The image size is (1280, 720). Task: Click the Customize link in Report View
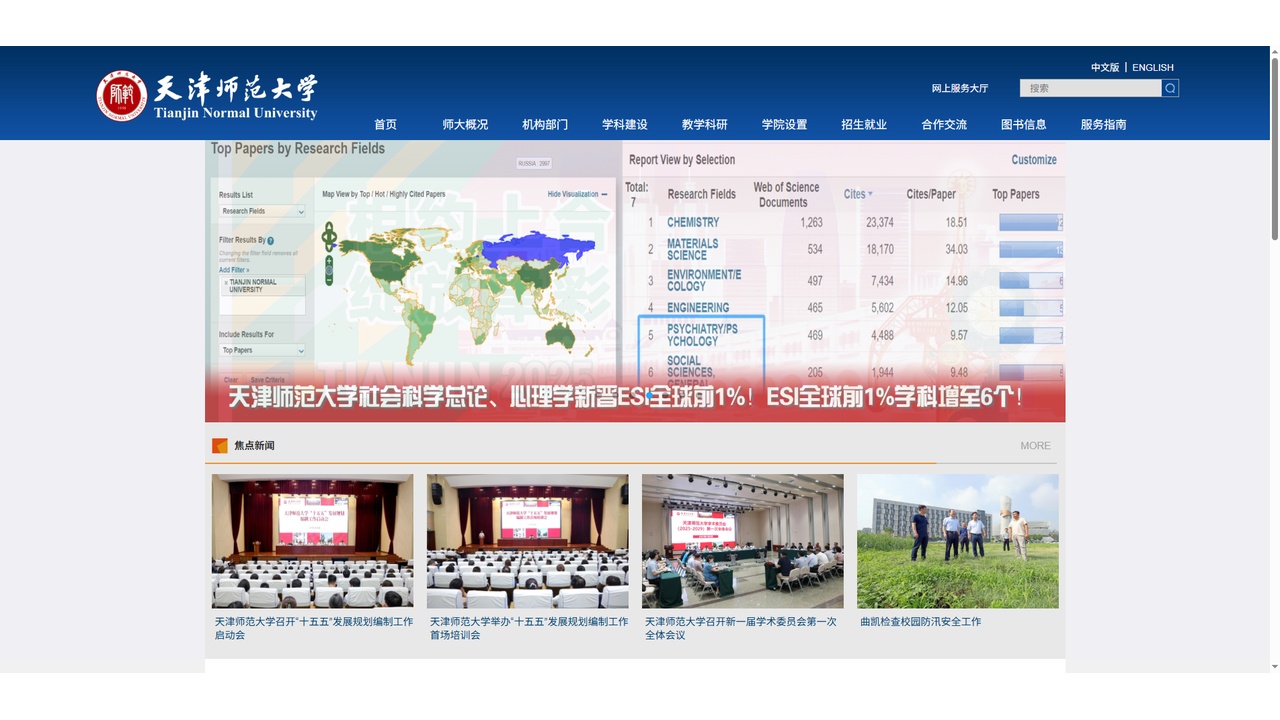point(1033,159)
